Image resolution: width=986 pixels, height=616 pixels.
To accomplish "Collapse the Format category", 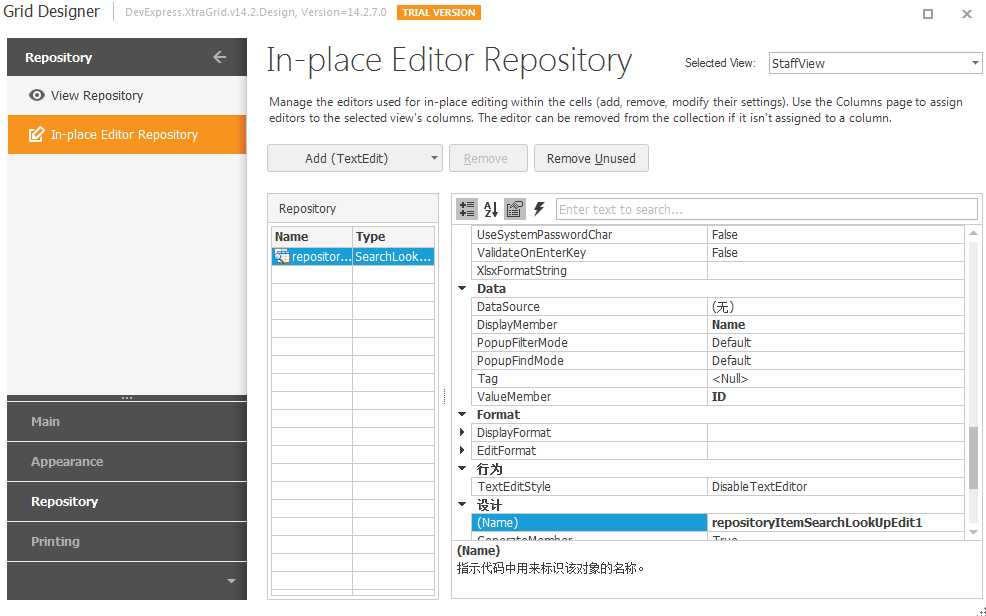I will coord(462,415).
